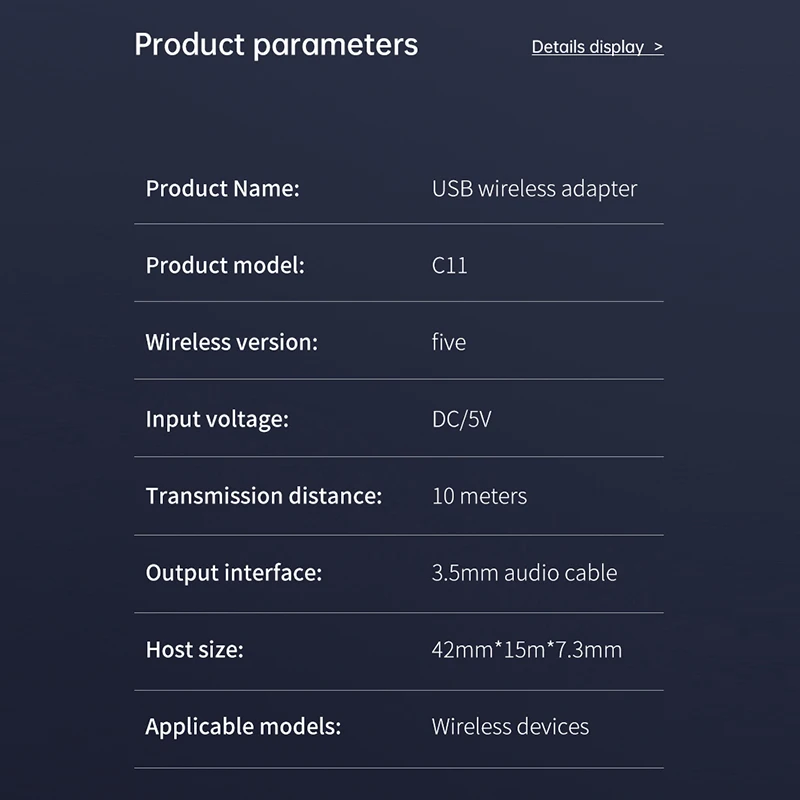Click the C11 model value
800x800 pixels.
click(x=449, y=266)
